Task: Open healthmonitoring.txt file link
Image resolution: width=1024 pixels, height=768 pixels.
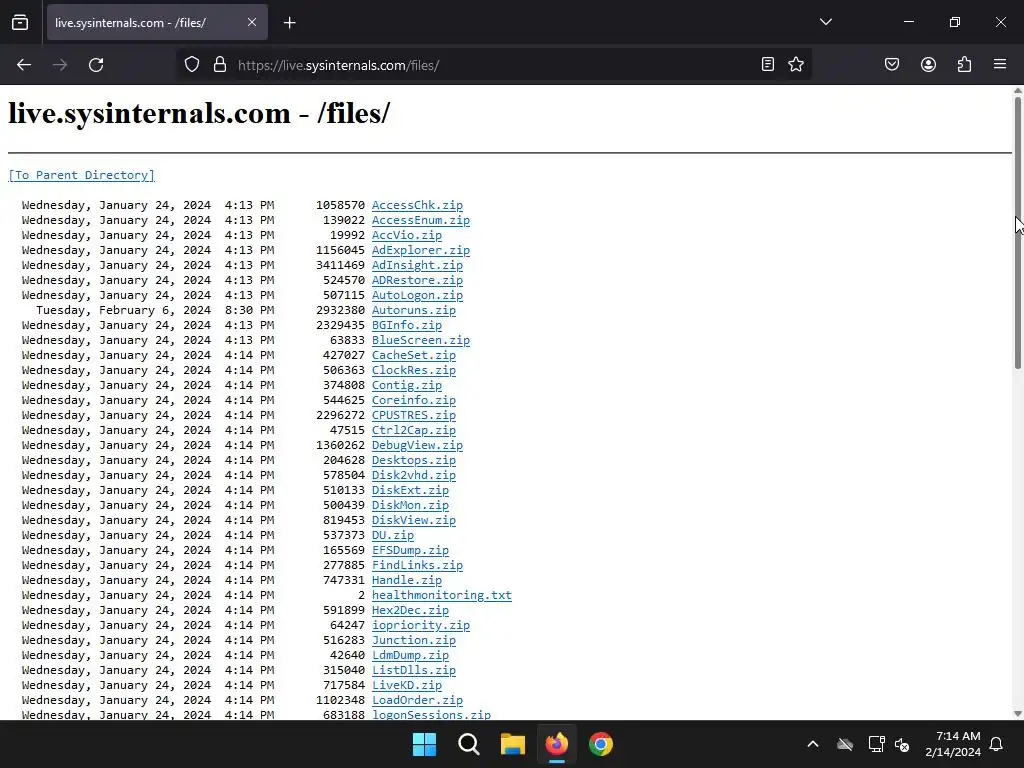Action: pos(441,596)
